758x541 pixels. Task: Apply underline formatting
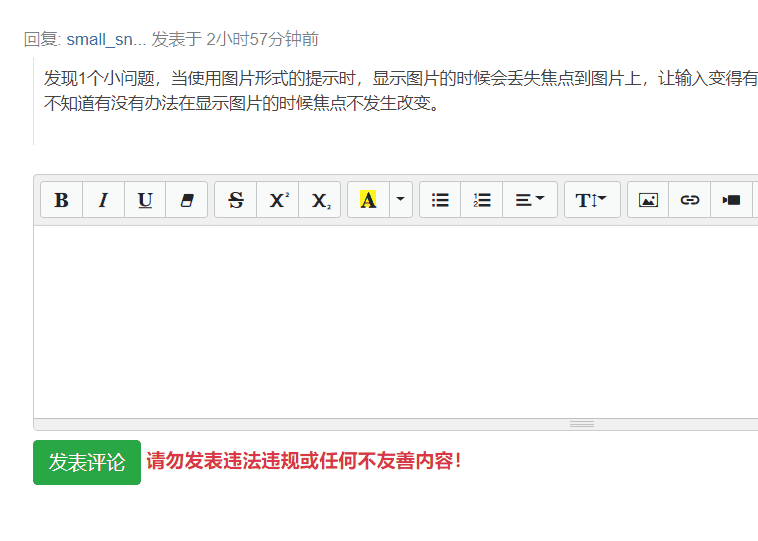[x=145, y=200]
